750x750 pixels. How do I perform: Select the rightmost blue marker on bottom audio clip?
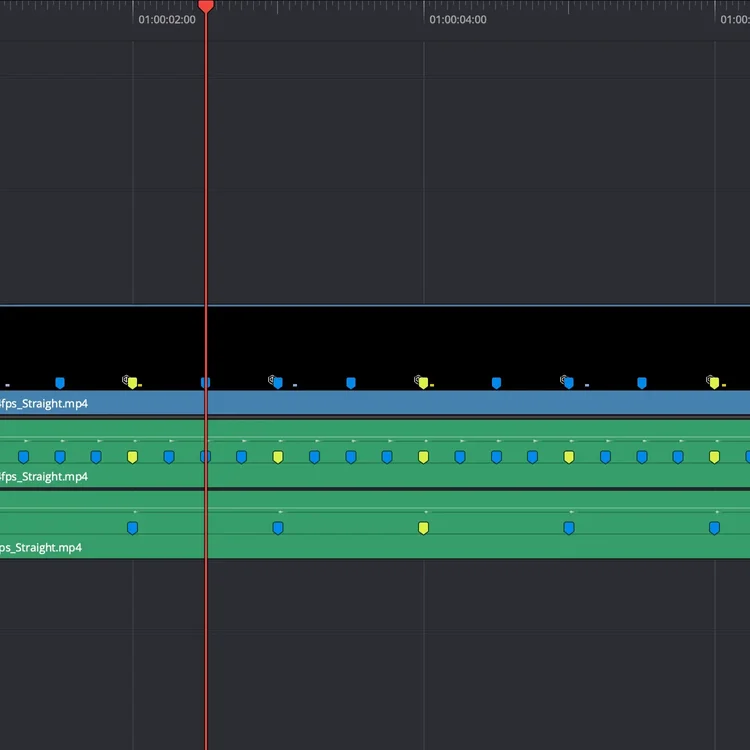point(714,528)
